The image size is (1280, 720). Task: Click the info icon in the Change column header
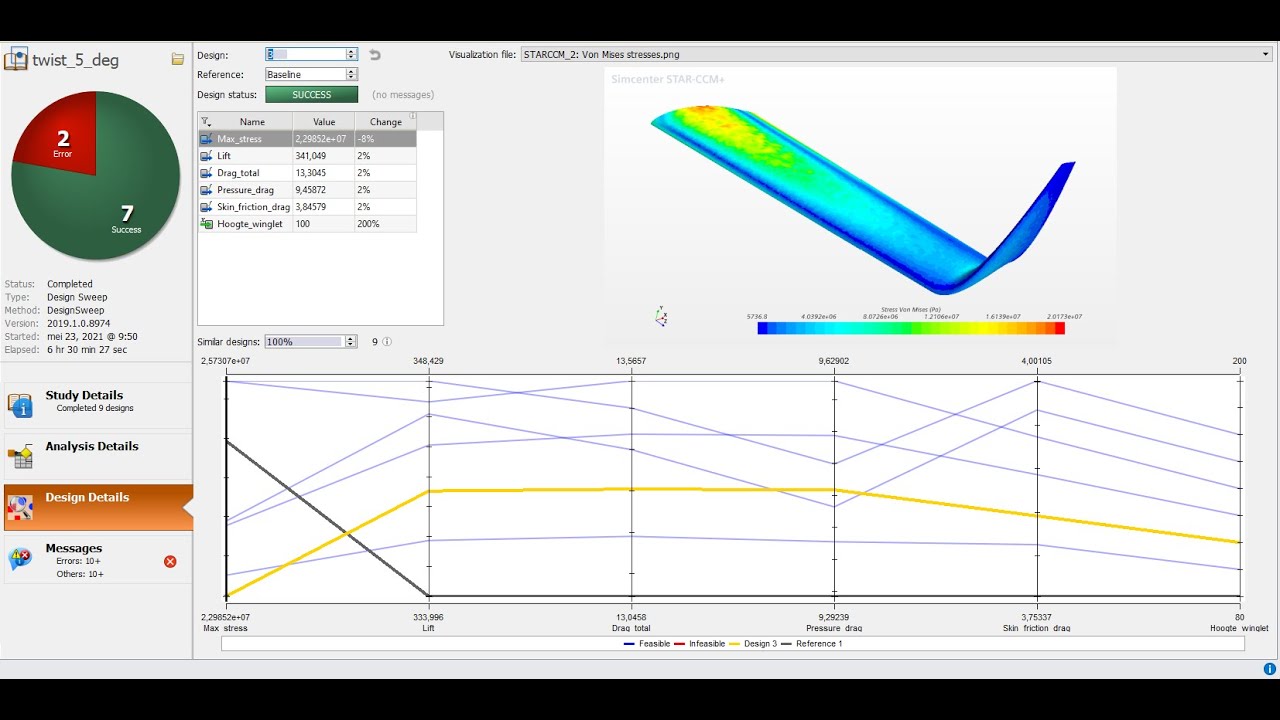(x=413, y=117)
